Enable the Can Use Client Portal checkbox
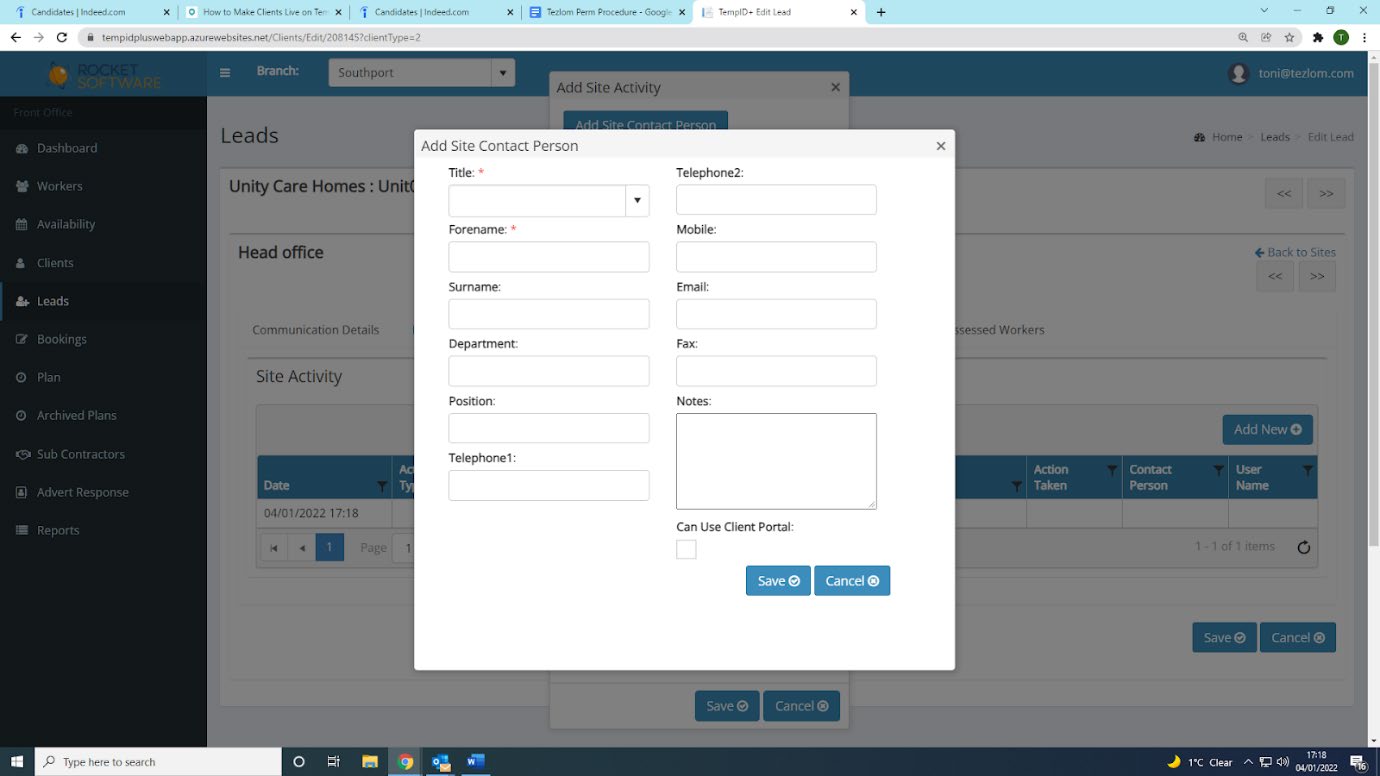The height and width of the screenshot is (776, 1380). (x=686, y=549)
